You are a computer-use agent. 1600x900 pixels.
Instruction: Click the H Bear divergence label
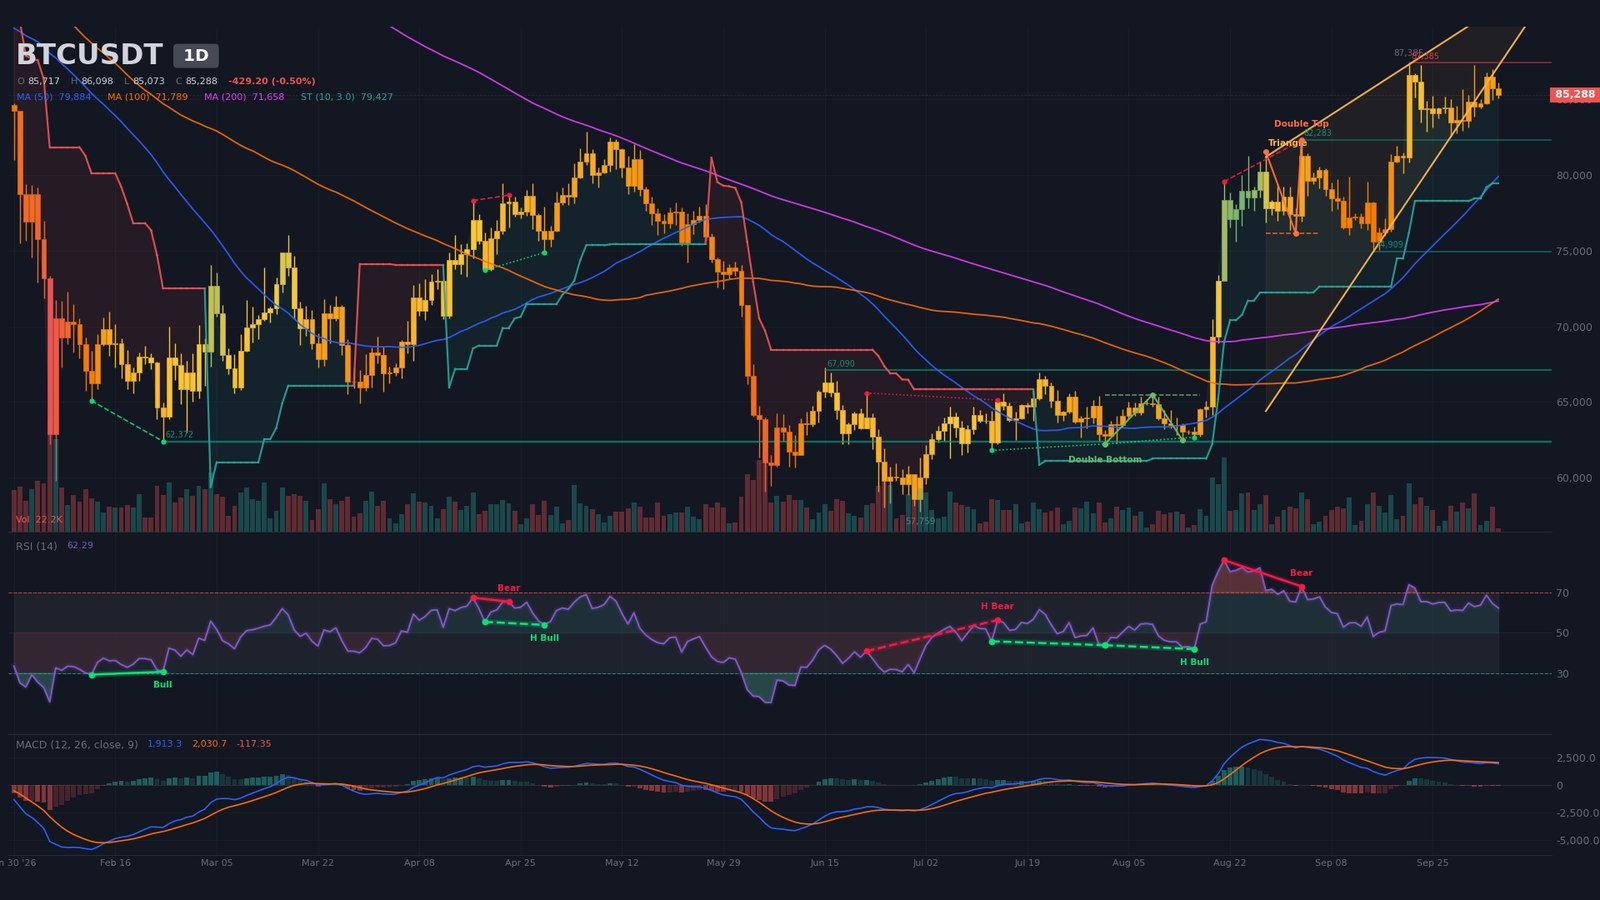[x=997, y=606]
